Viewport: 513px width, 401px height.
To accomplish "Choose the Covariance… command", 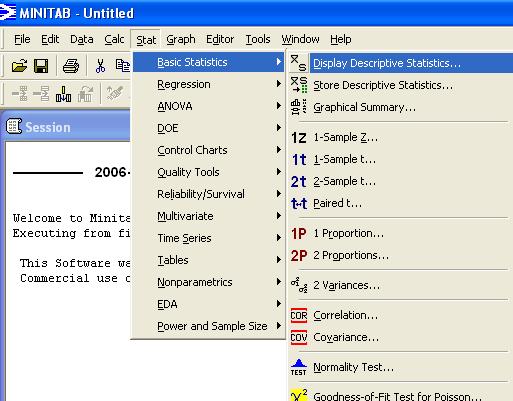I will click(401, 337).
